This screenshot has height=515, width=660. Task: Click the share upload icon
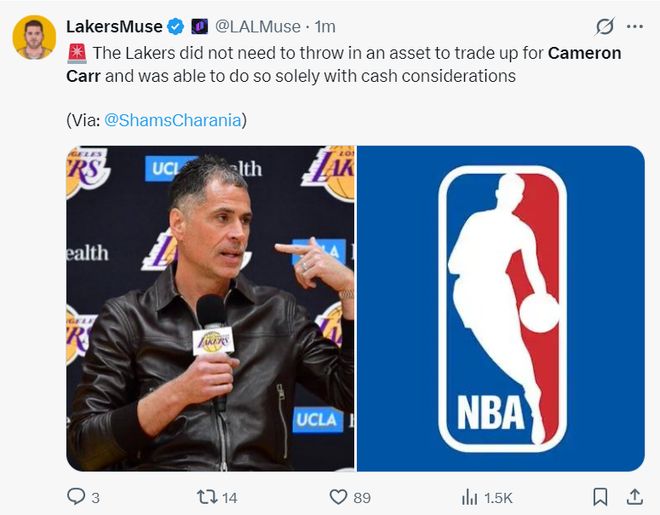click(x=635, y=497)
